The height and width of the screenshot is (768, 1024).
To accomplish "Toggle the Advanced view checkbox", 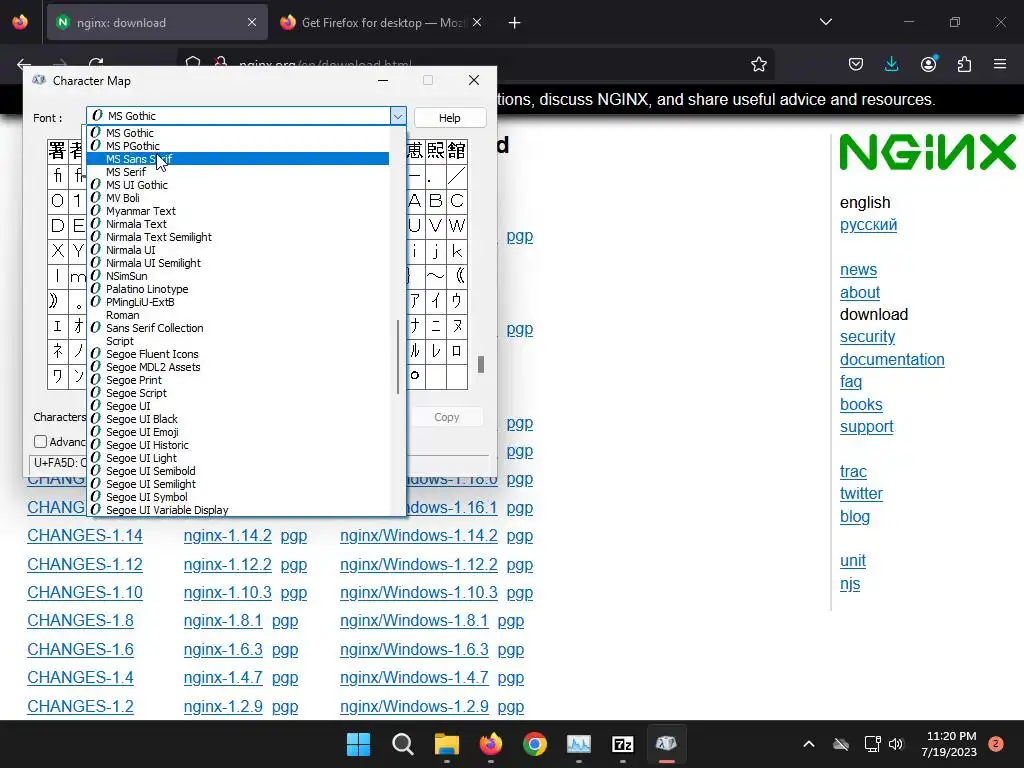I will pyautogui.click(x=40, y=441).
